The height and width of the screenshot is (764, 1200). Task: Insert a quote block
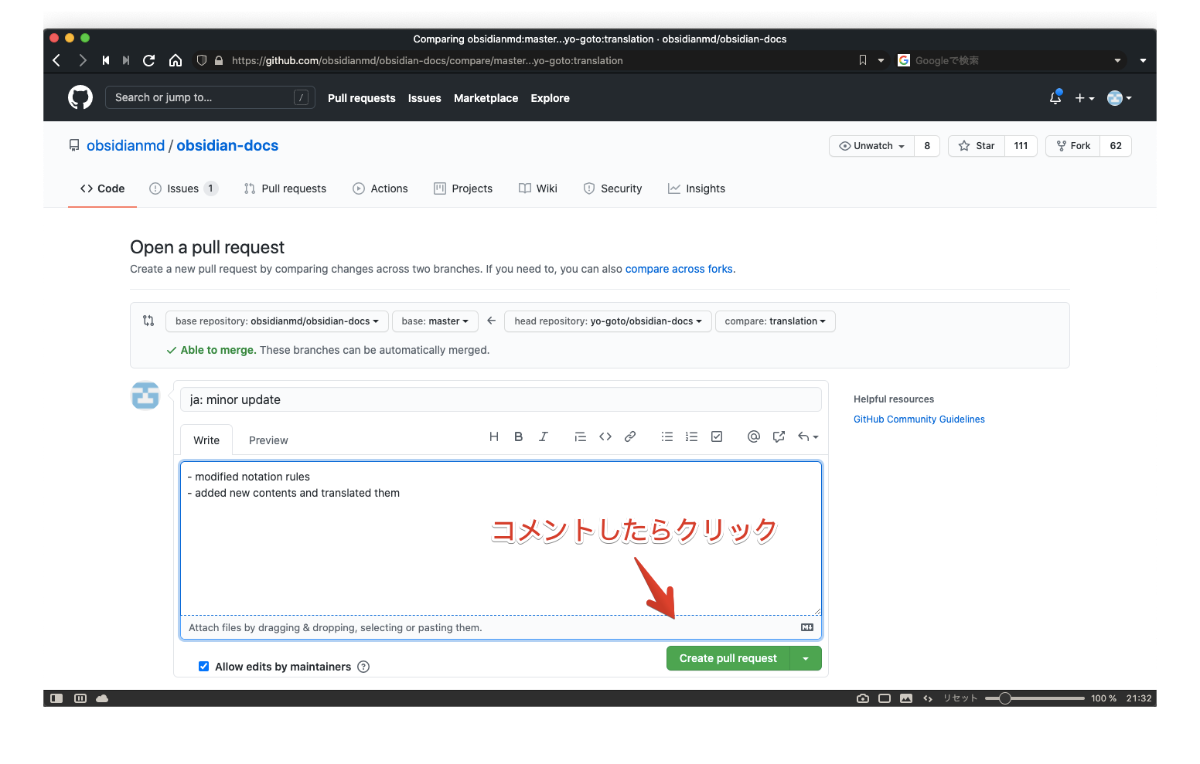(580, 437)
